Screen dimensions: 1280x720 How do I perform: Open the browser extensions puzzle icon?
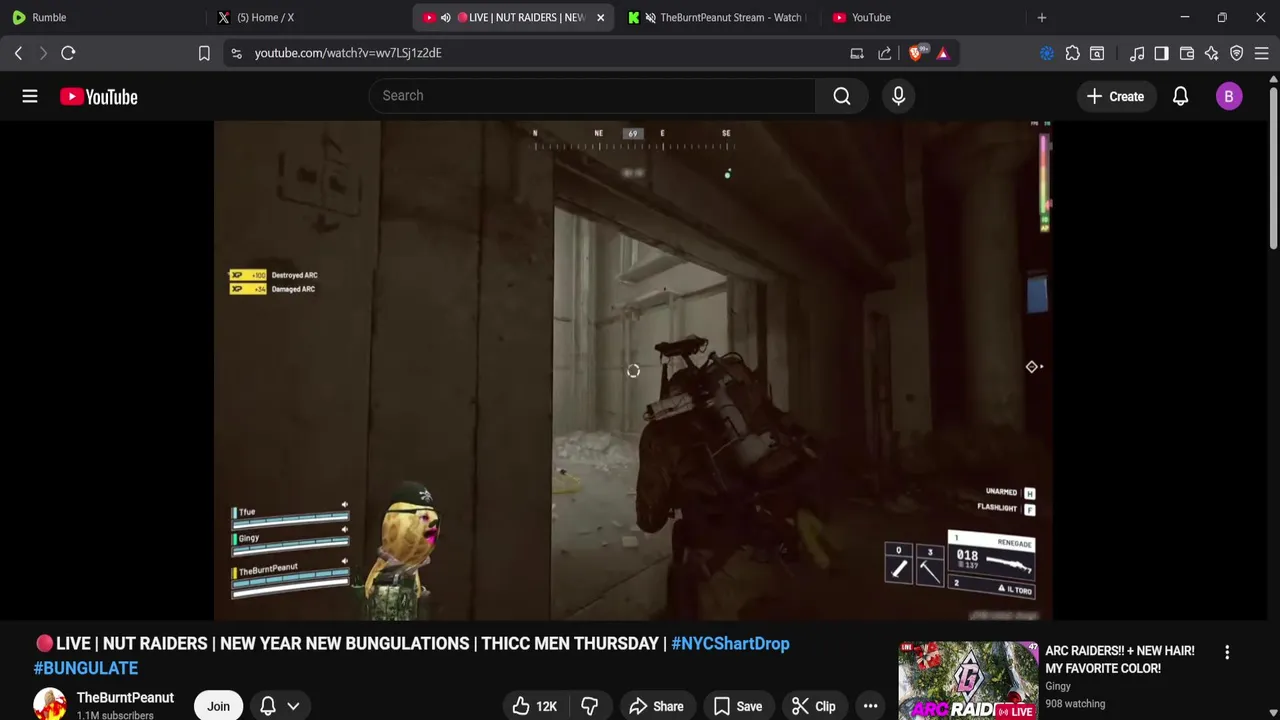(1072, 53)
